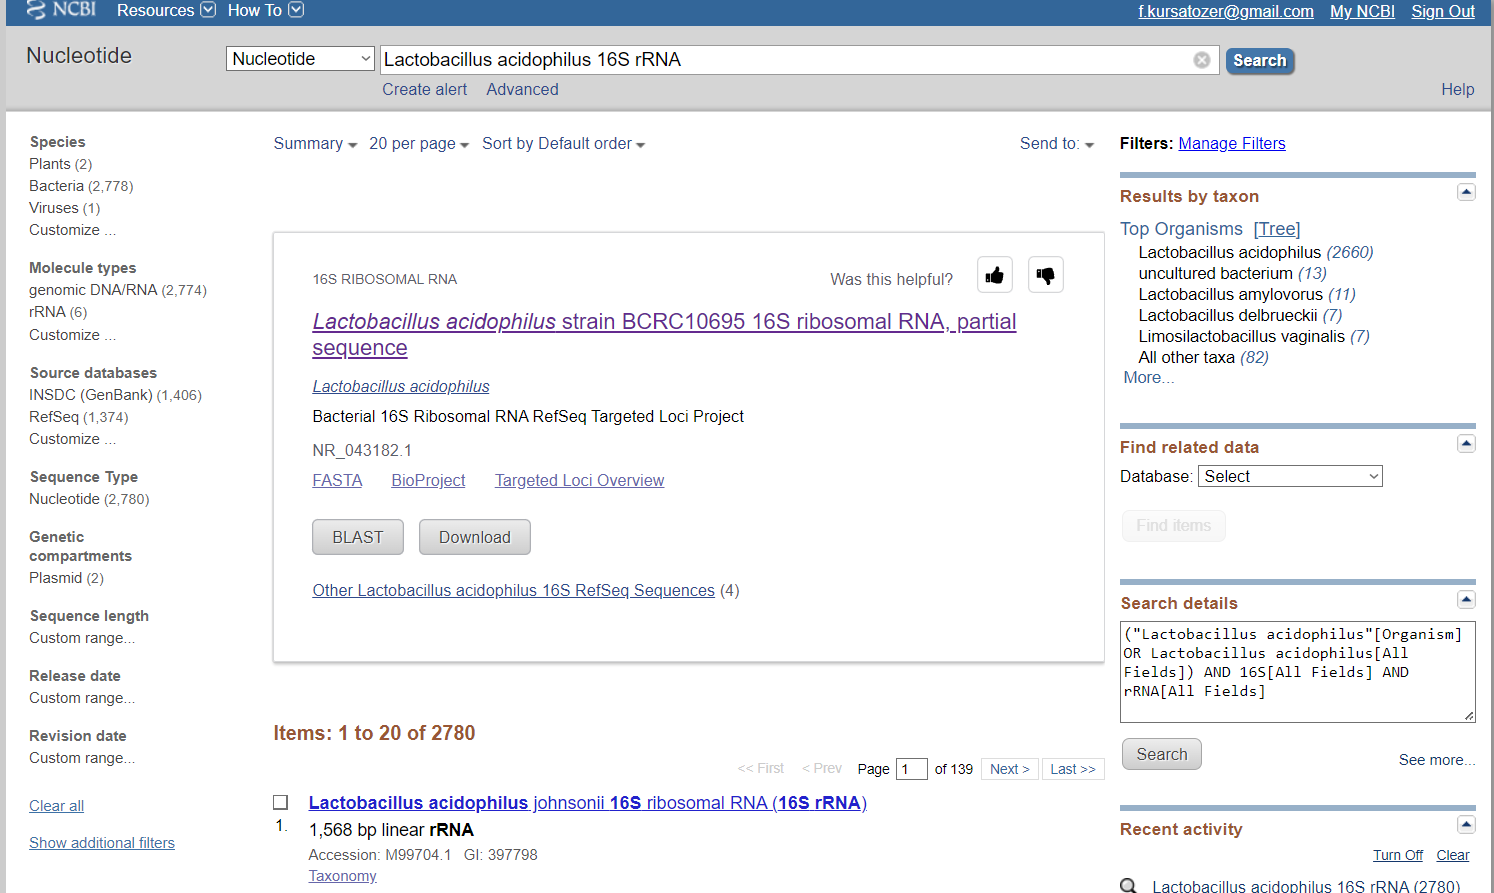Click Create alert
1494x893 pixels.
(424, 89)
